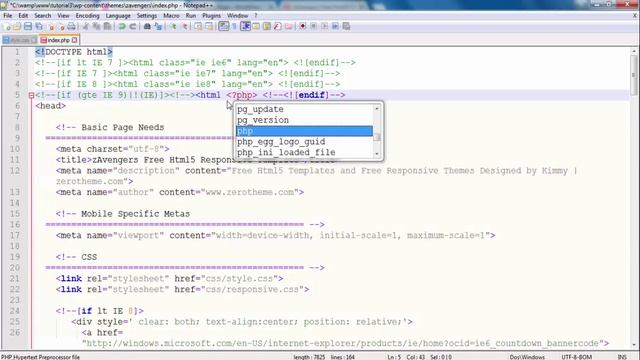Open Find with the binoculars icon
Image resolution: width=640 pixels, height=360 pixels.
[x=147, y=27]
